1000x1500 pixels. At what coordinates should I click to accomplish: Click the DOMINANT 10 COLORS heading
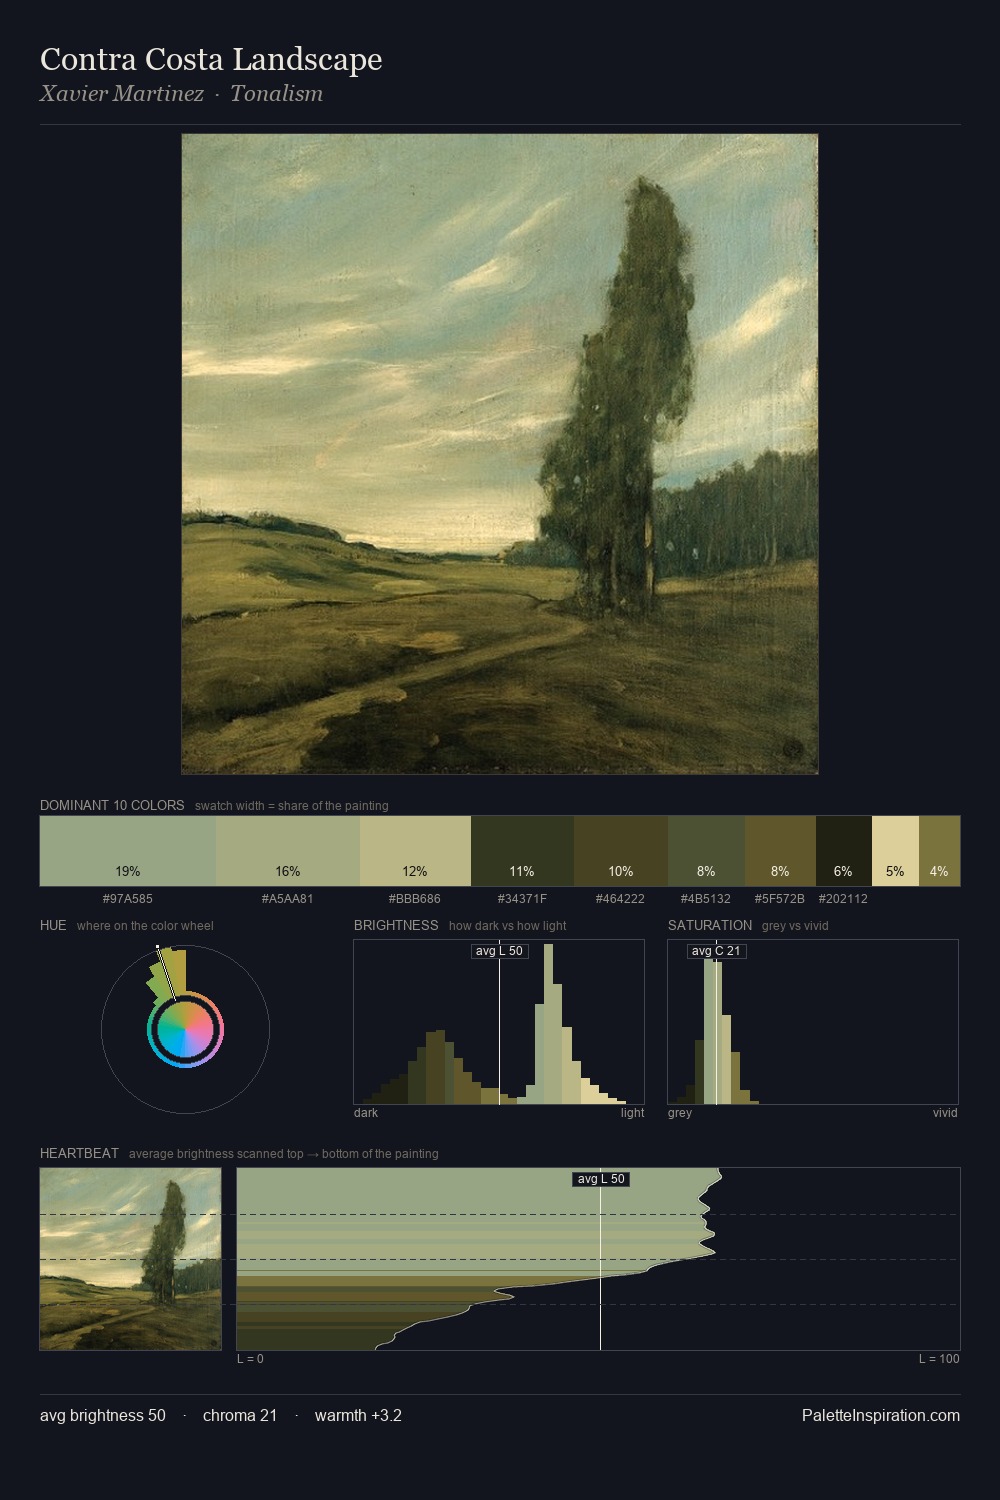(112, 805)
